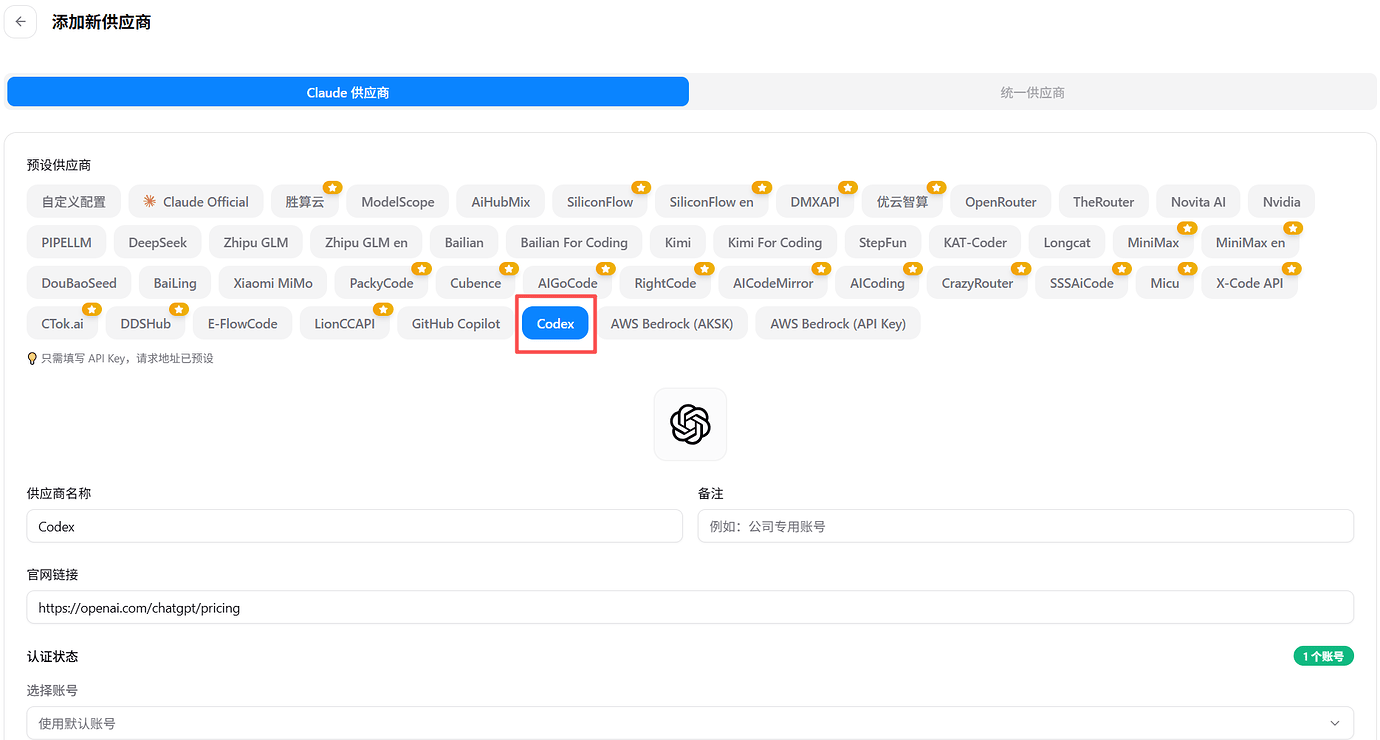
Task: Select the 自定义配置 preset
Action: point(74,201)
